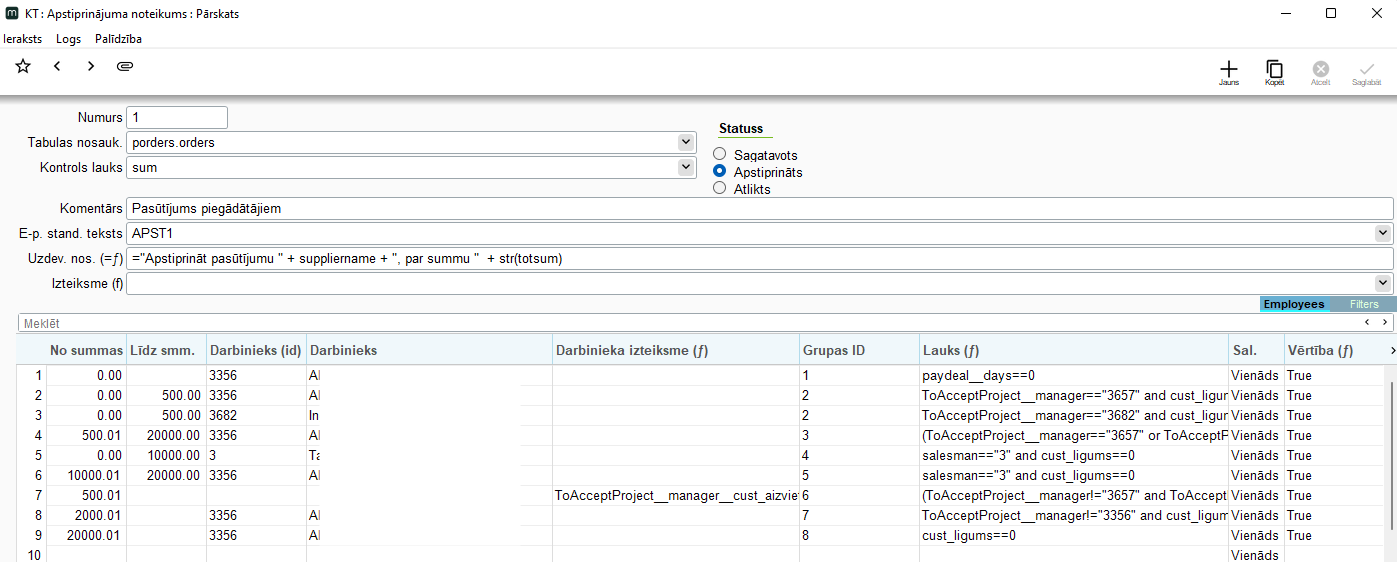Click Vērtība 'True' in row 1
Viewport: 1397px width, 562px height.
1336,376
